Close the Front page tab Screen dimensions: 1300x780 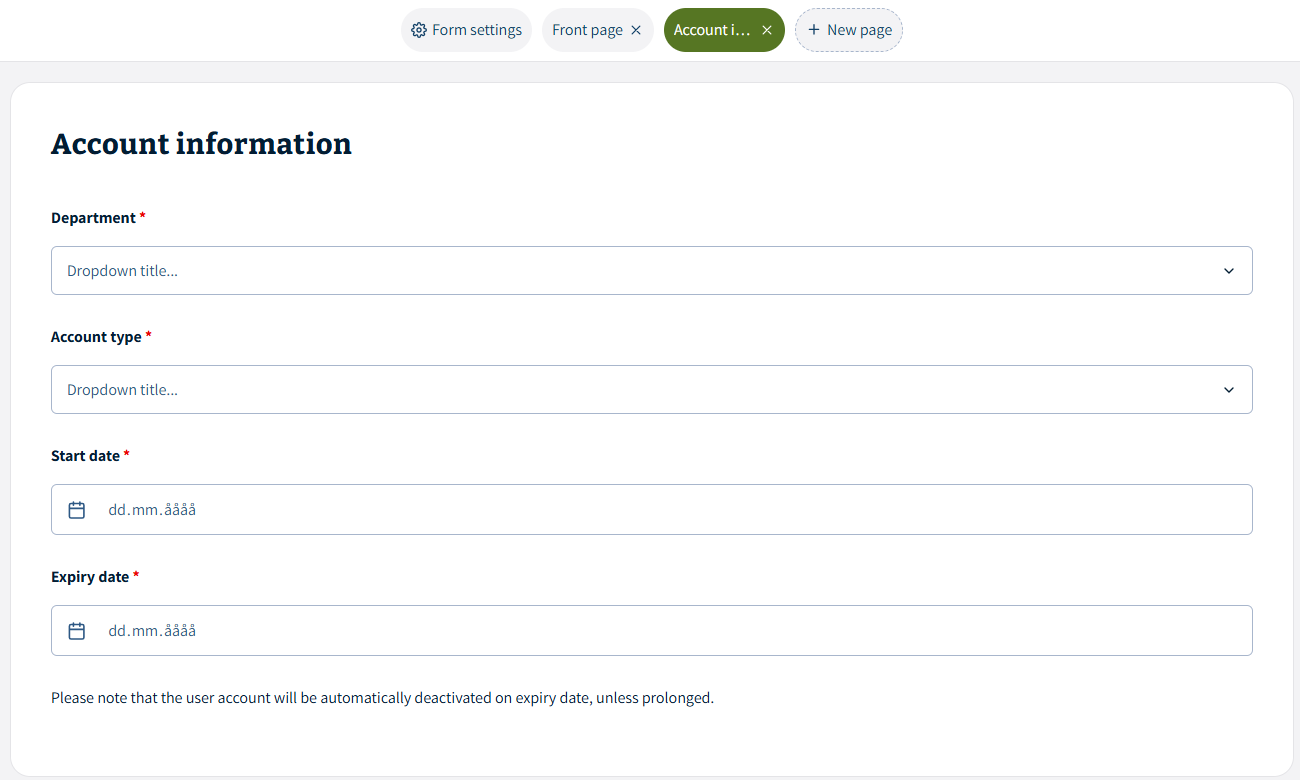[636, 30]
